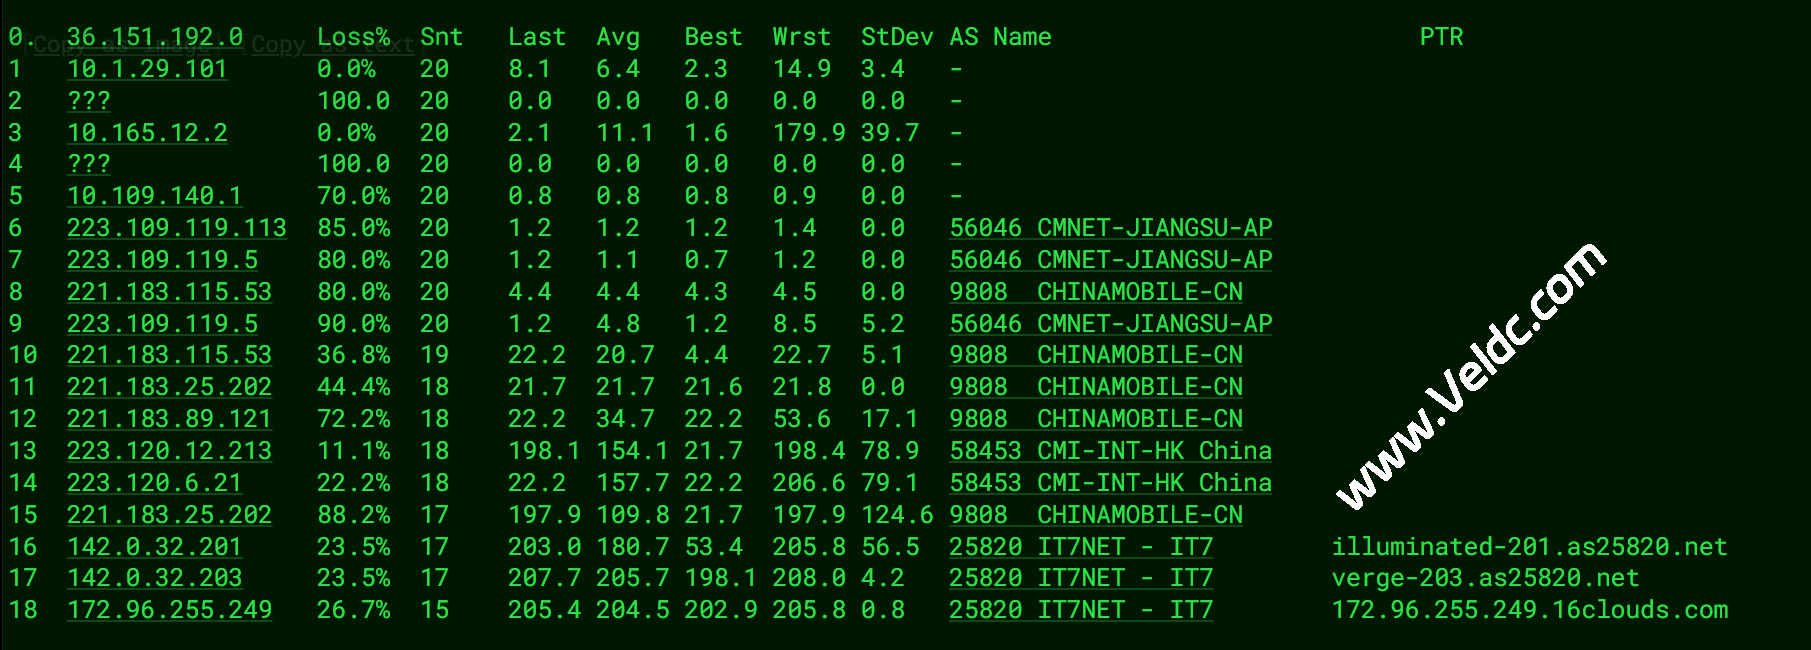
Task: Open AS 56046 CMNET-JIANGSU-AP on hop 6
Action: 1110,228
